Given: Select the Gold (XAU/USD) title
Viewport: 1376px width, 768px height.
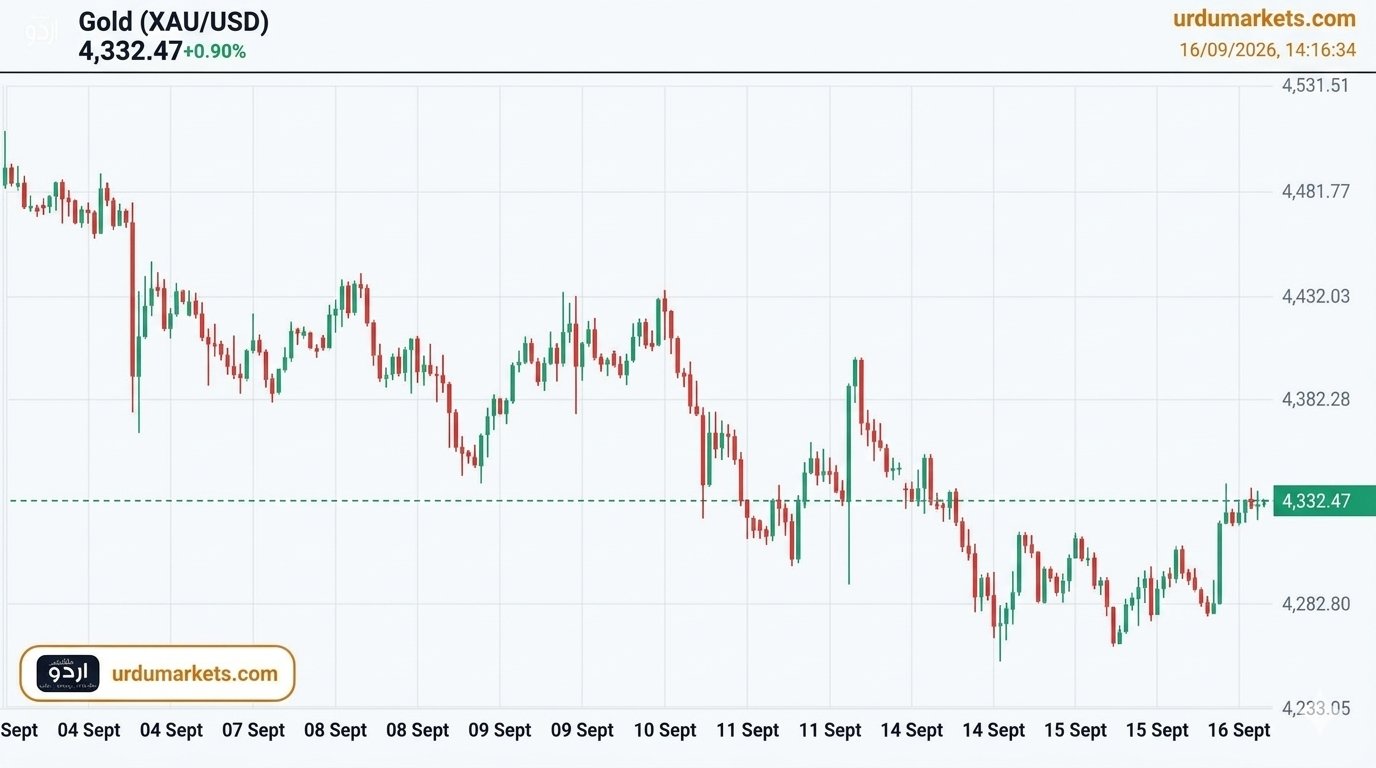Looking at the screenshot, I should (x=174, y=22).
